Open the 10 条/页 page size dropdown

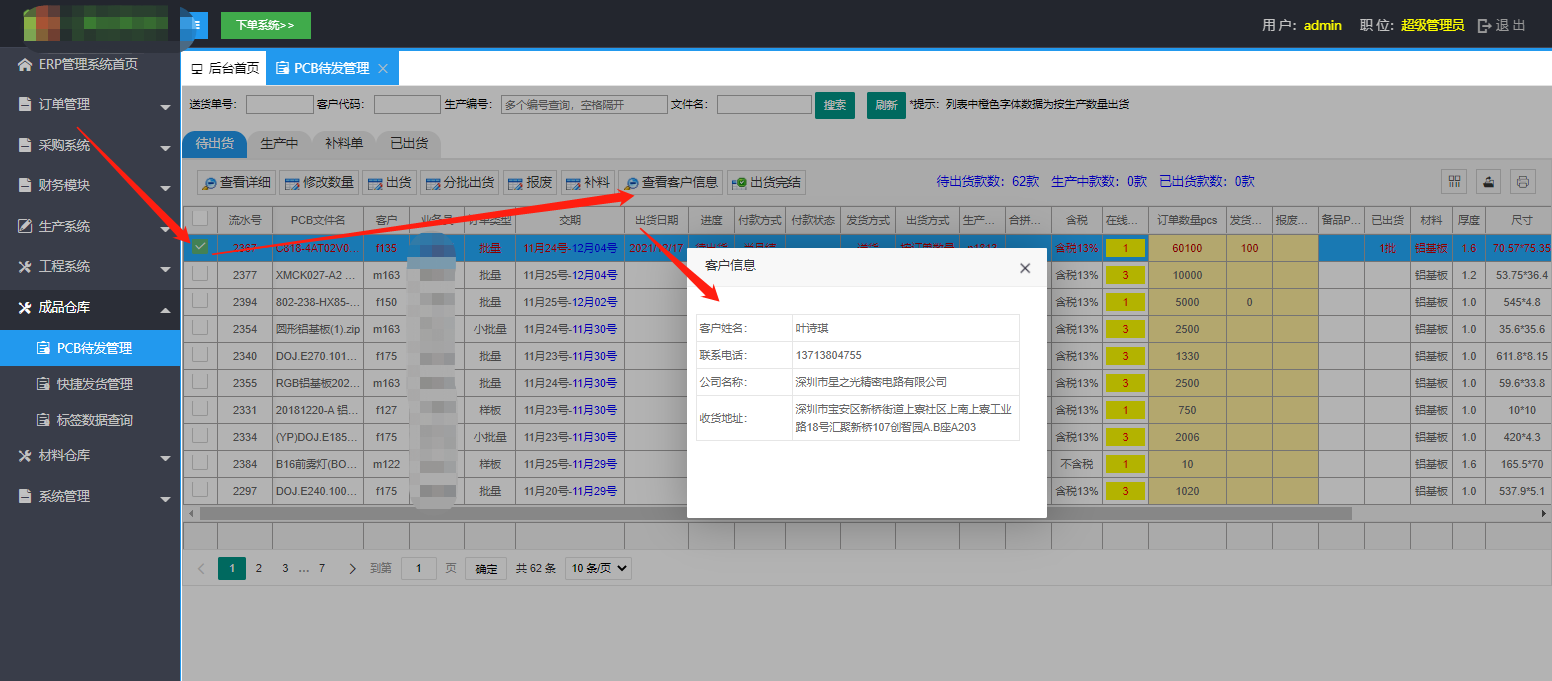(598, 568)
